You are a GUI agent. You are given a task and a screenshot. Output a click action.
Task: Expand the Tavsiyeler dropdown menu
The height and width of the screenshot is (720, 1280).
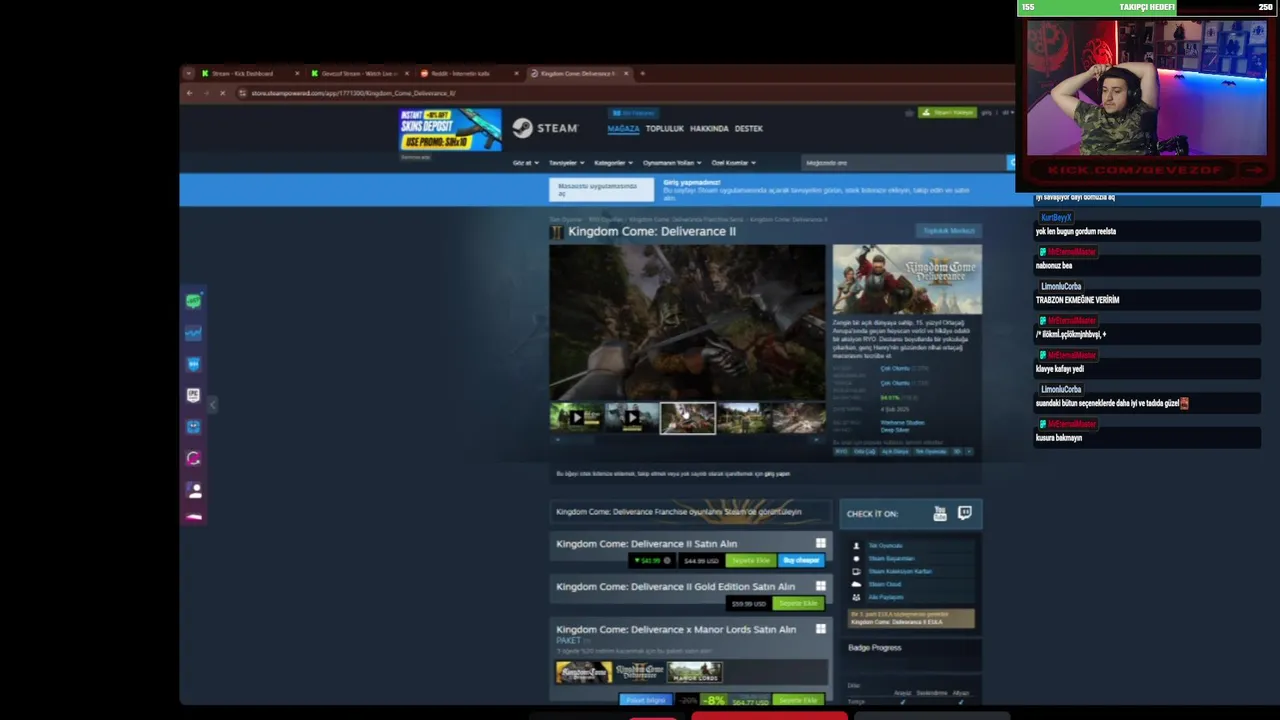coord(566,162)
